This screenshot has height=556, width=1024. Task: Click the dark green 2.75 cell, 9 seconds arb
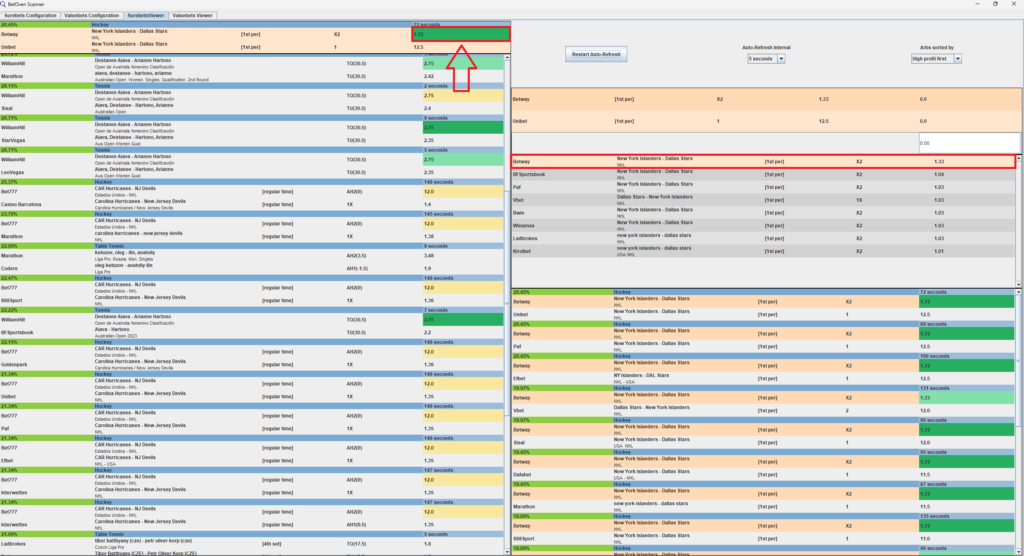463,127
